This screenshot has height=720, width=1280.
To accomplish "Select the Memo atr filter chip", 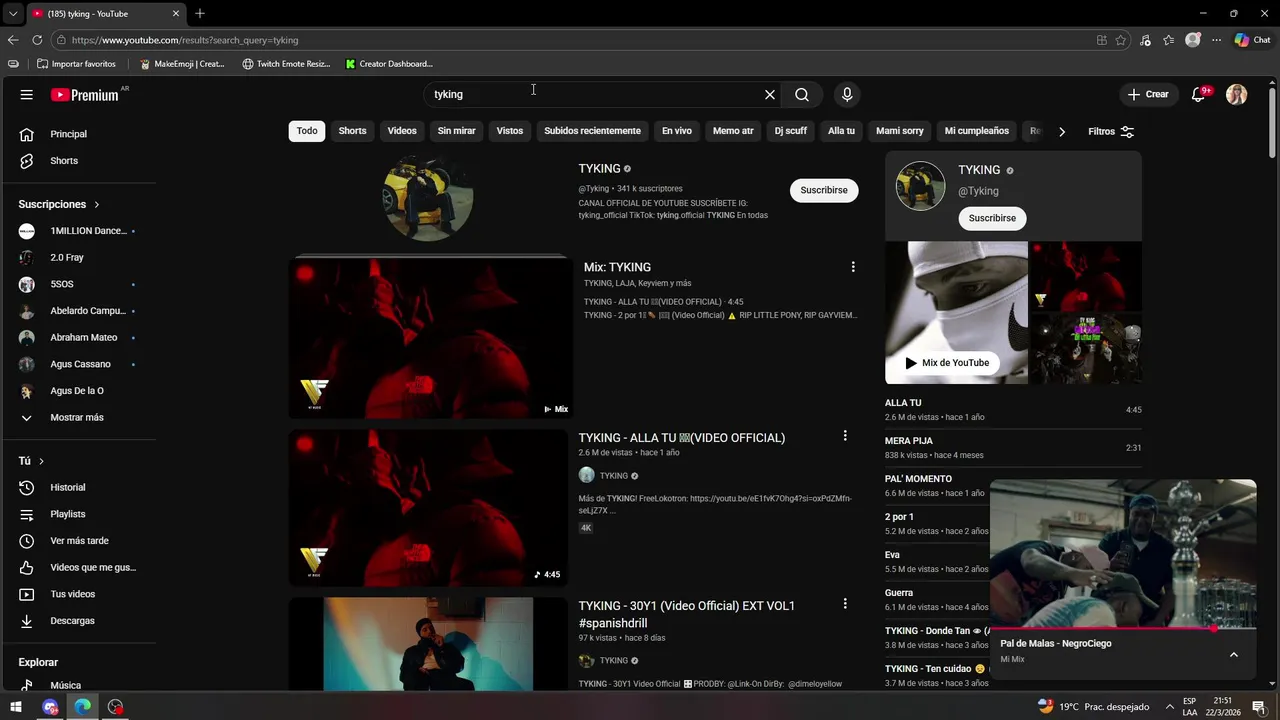I will tap(733, 131).
